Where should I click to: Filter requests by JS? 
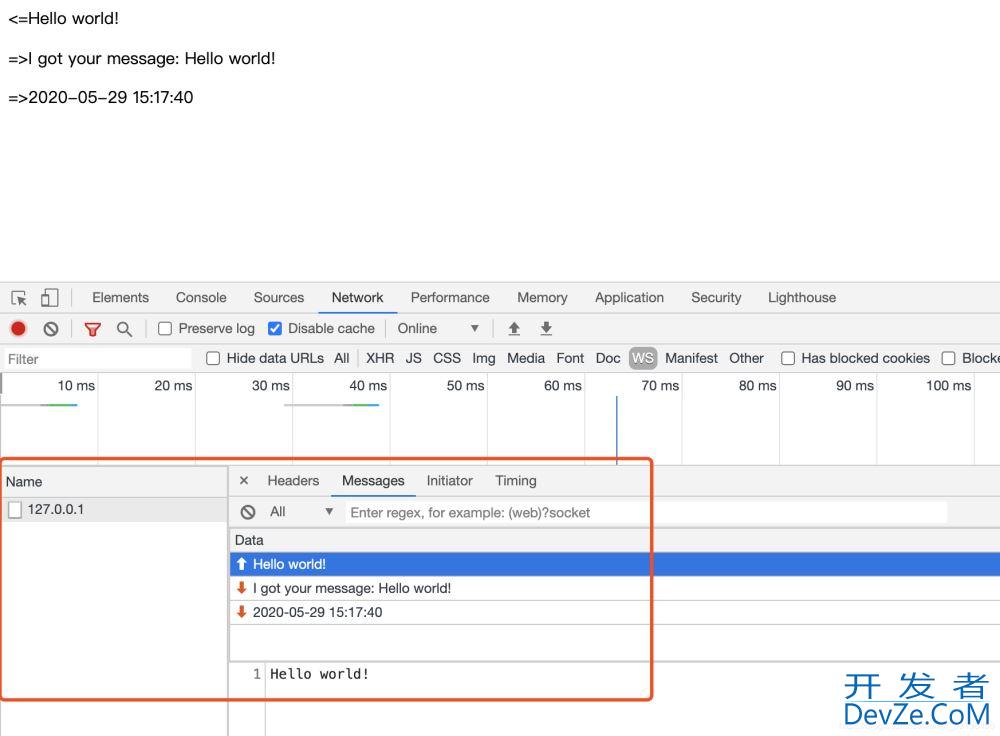click(x=413, y=358)
